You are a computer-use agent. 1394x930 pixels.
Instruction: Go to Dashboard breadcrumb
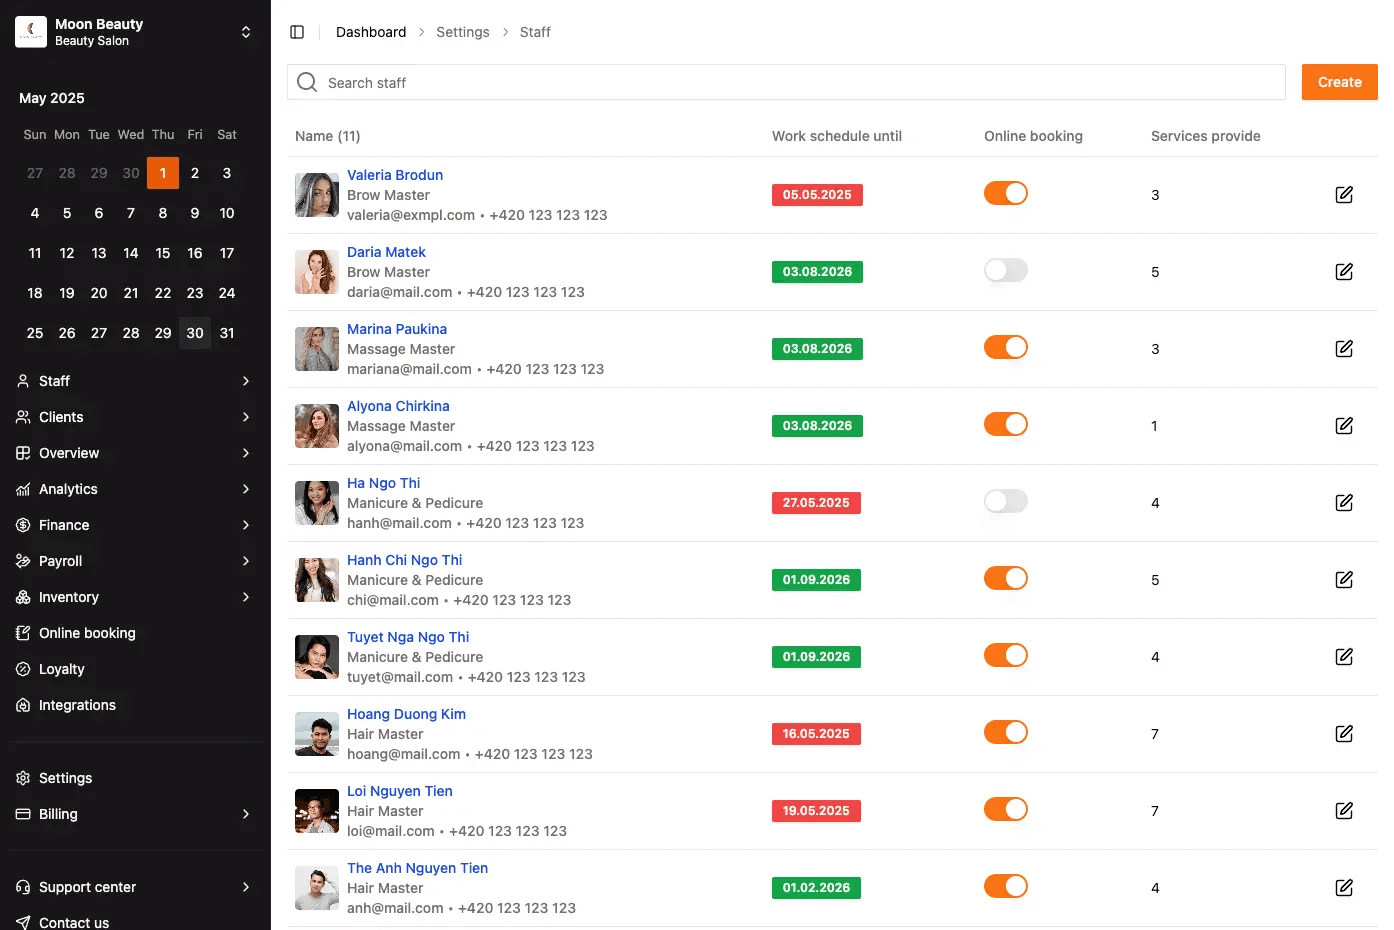(371, 32)
